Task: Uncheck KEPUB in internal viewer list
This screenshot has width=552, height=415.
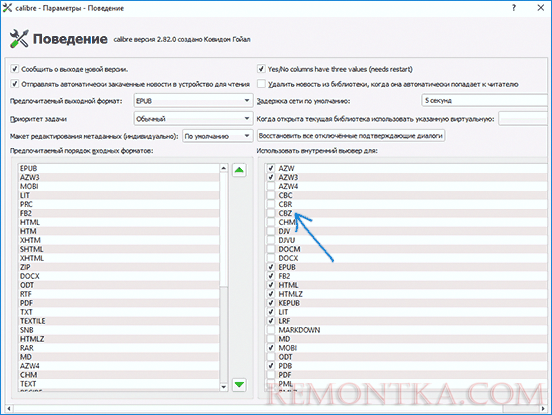Action: [271, 303]
